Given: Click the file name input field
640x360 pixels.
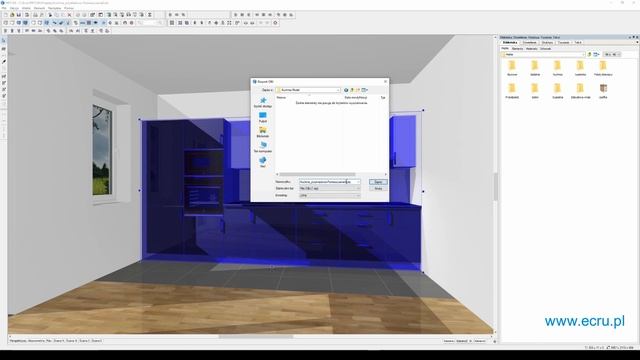Looking at the screenshot, I should 329,182.
